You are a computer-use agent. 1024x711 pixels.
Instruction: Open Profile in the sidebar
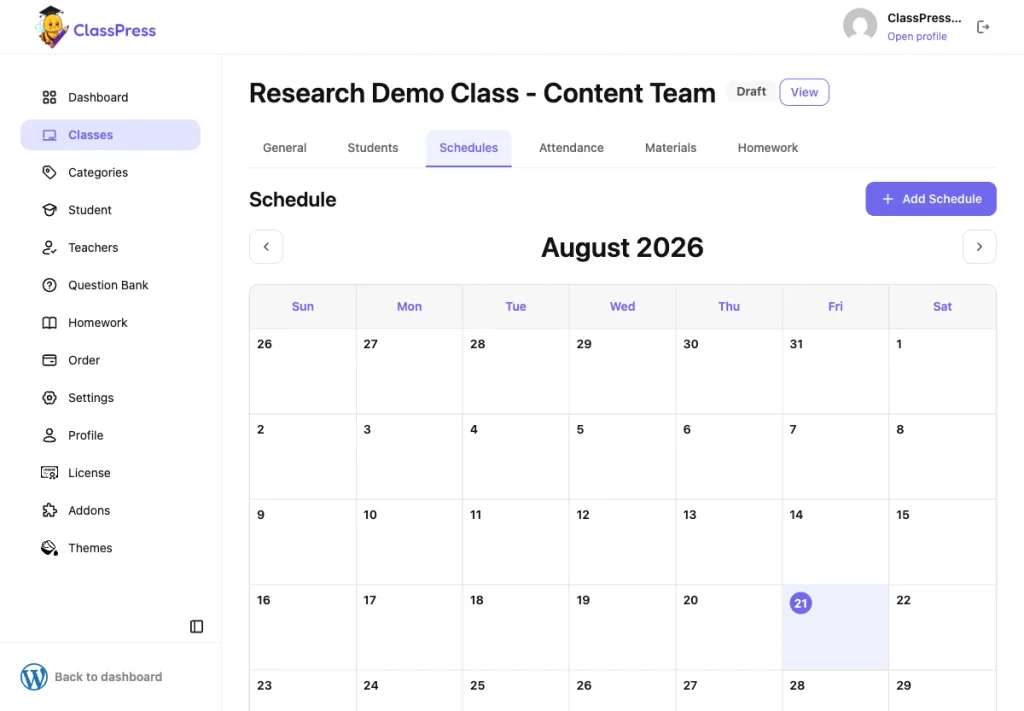point(110,435)
